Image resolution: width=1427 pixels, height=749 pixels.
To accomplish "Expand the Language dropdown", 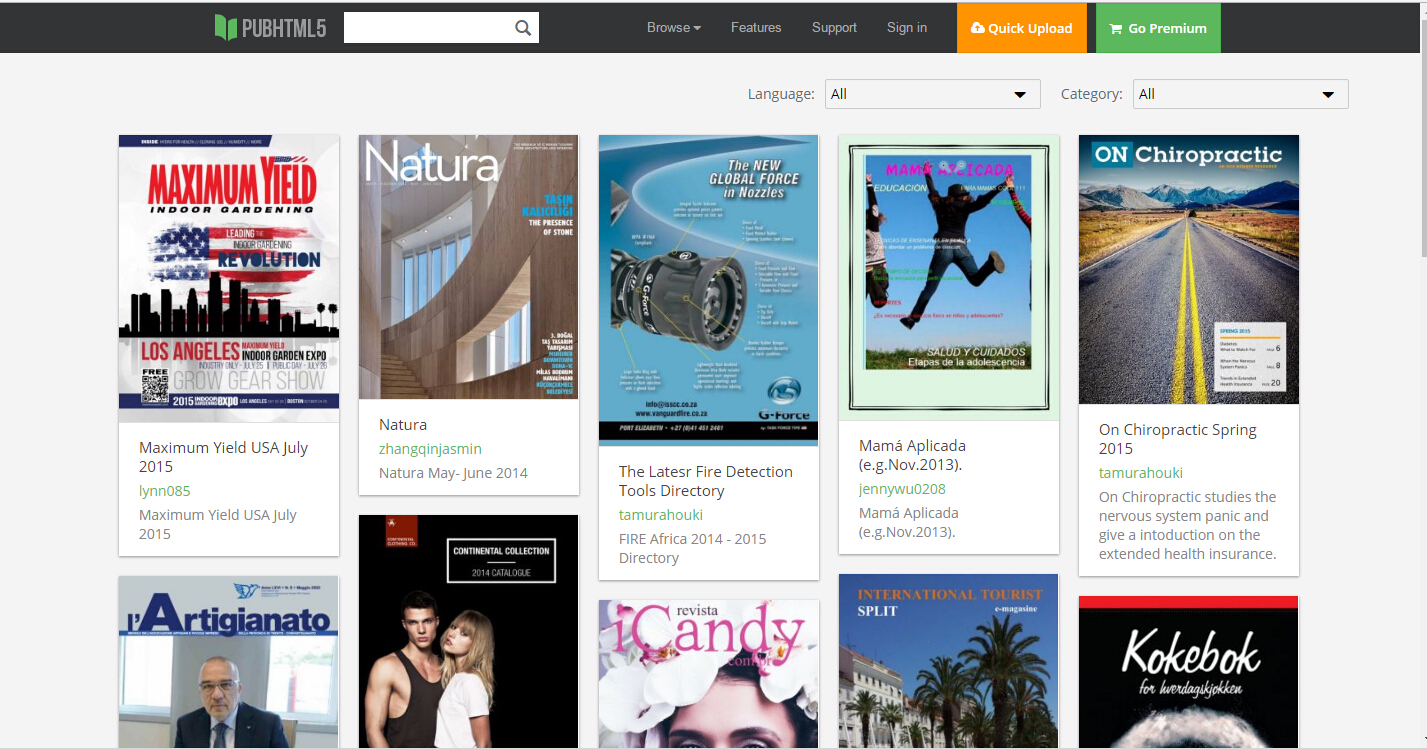I will pos(932,94).
